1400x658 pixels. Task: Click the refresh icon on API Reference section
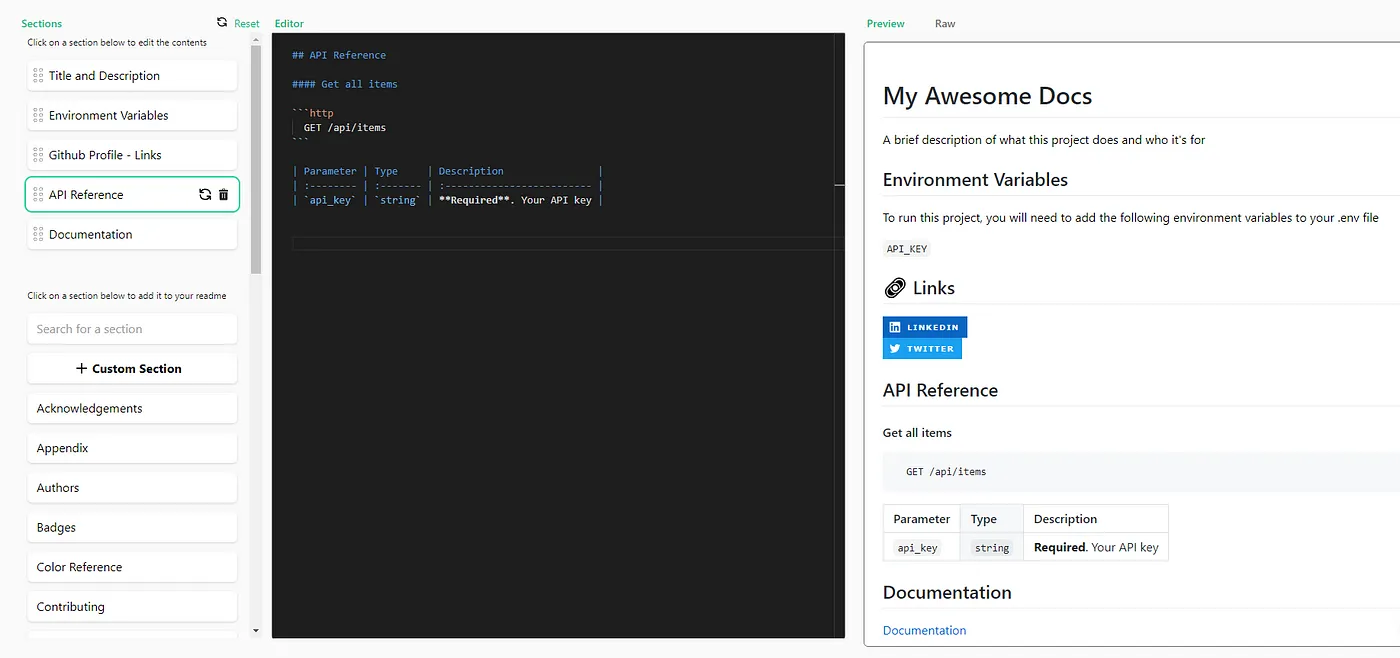coord(205,195)
